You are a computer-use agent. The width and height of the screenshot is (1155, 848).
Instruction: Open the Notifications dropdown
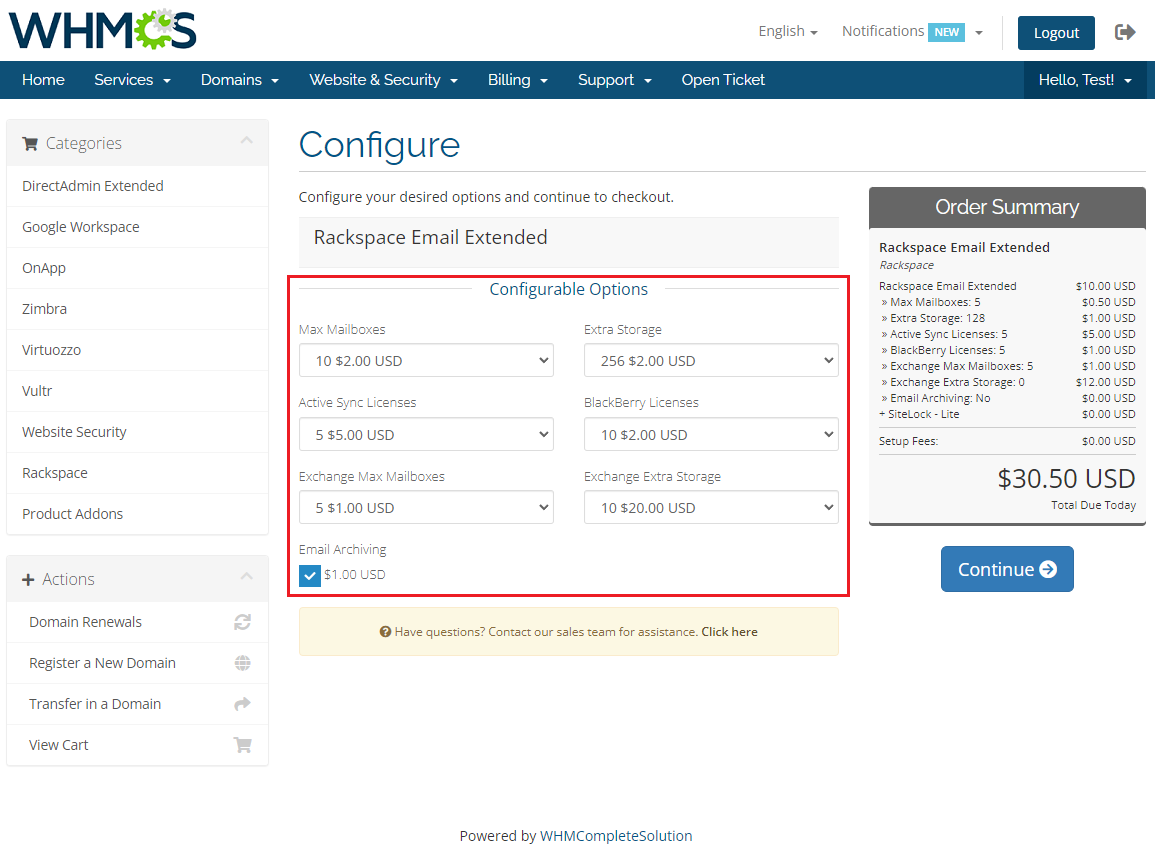click(x=912, y=32)
